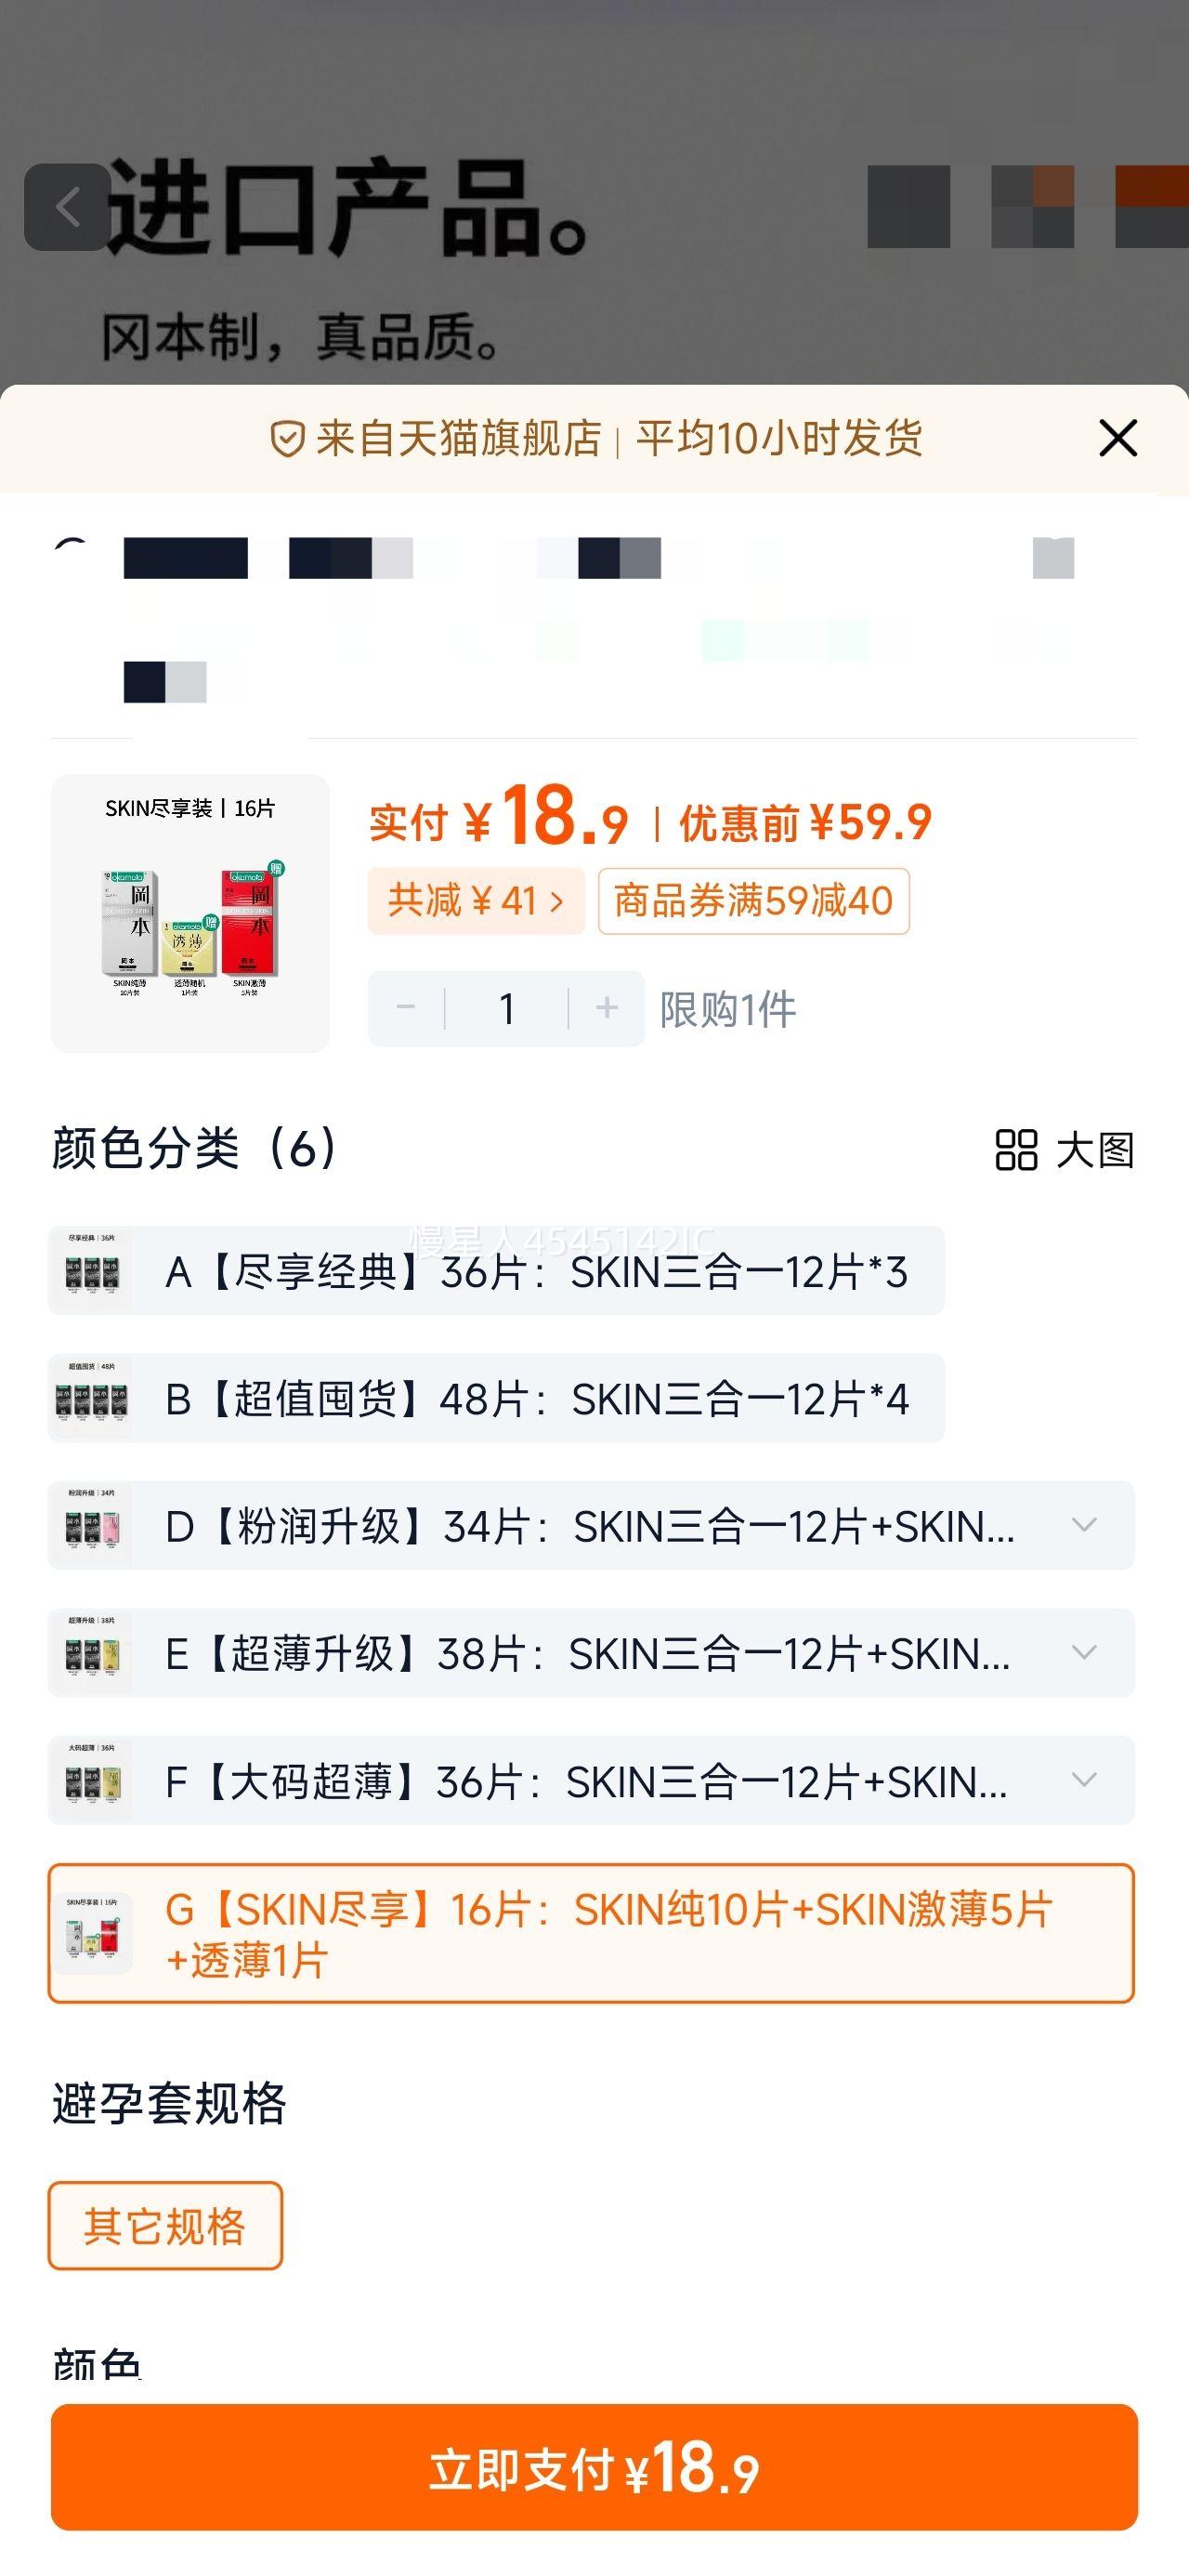This screenshot has height=2576, width=1189.
Task: Increase quantity with the plus button
Action: click(x=607, y=1008)
